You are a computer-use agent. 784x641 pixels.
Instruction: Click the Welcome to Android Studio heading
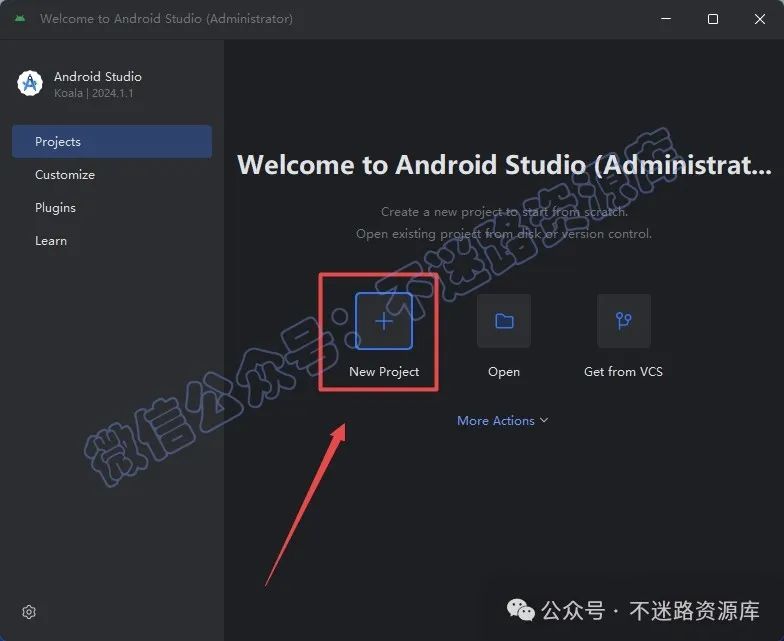tap(504, 164)
